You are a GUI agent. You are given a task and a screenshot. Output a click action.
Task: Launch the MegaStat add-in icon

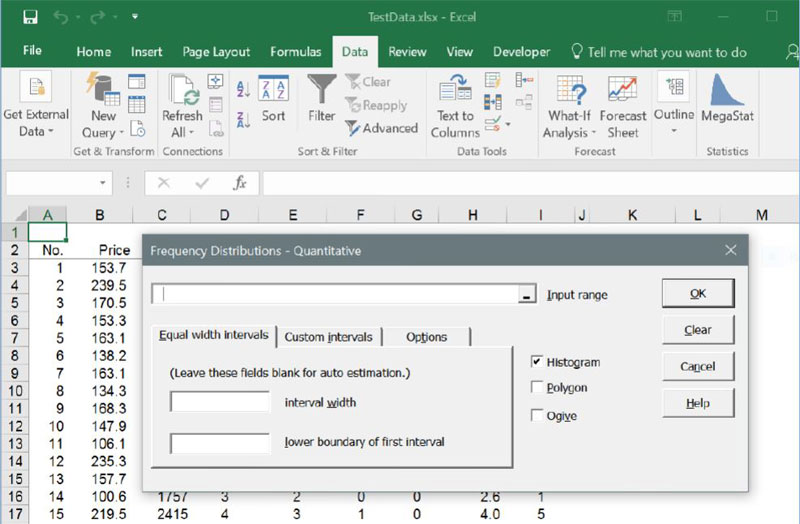727,89
